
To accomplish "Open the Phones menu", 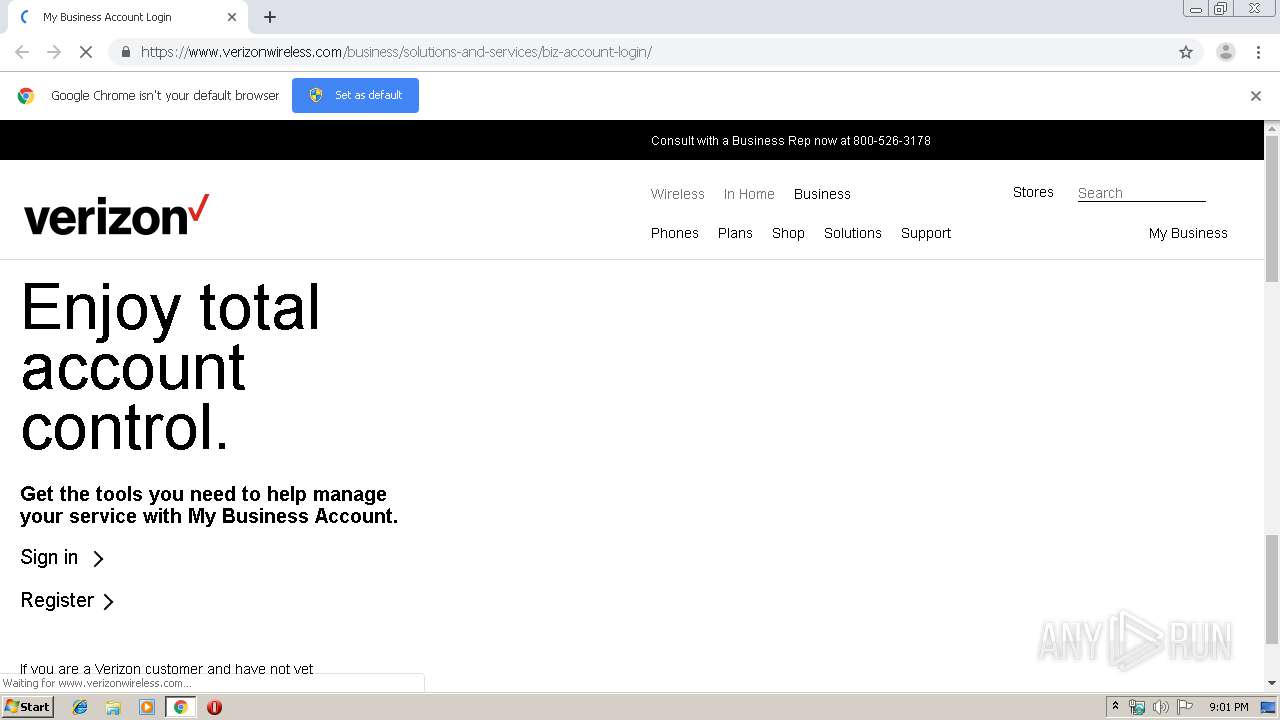I will (x=675, y=233).
